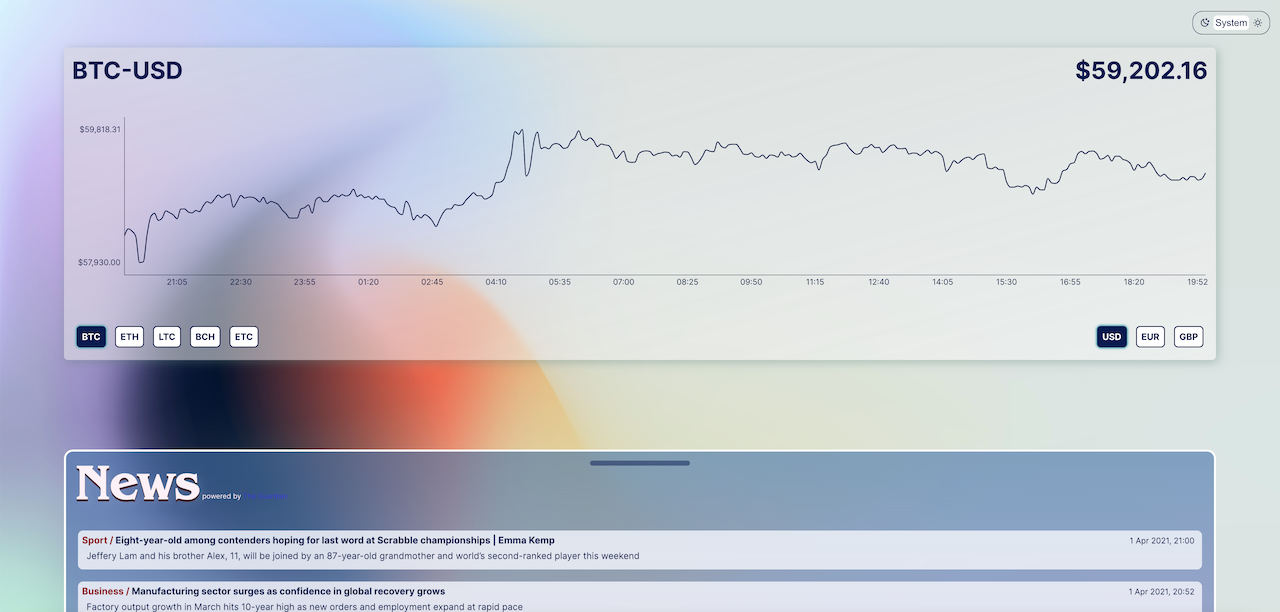
Task: Click the 16:55 time axis label
Action: point(1070,282)
